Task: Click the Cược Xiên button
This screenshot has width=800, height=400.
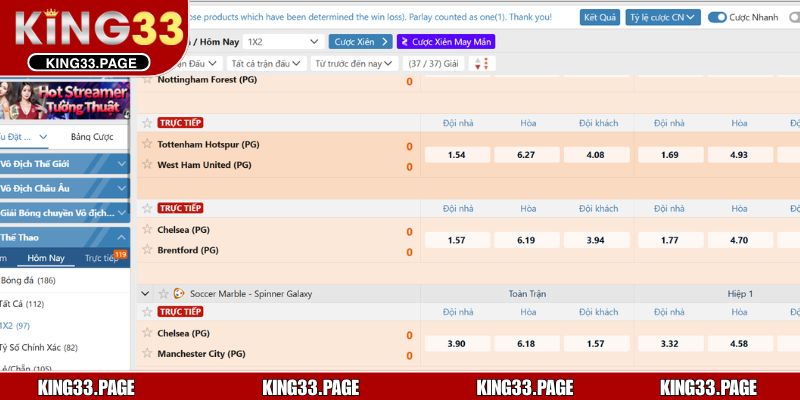Action: click(x=360, y=42)
